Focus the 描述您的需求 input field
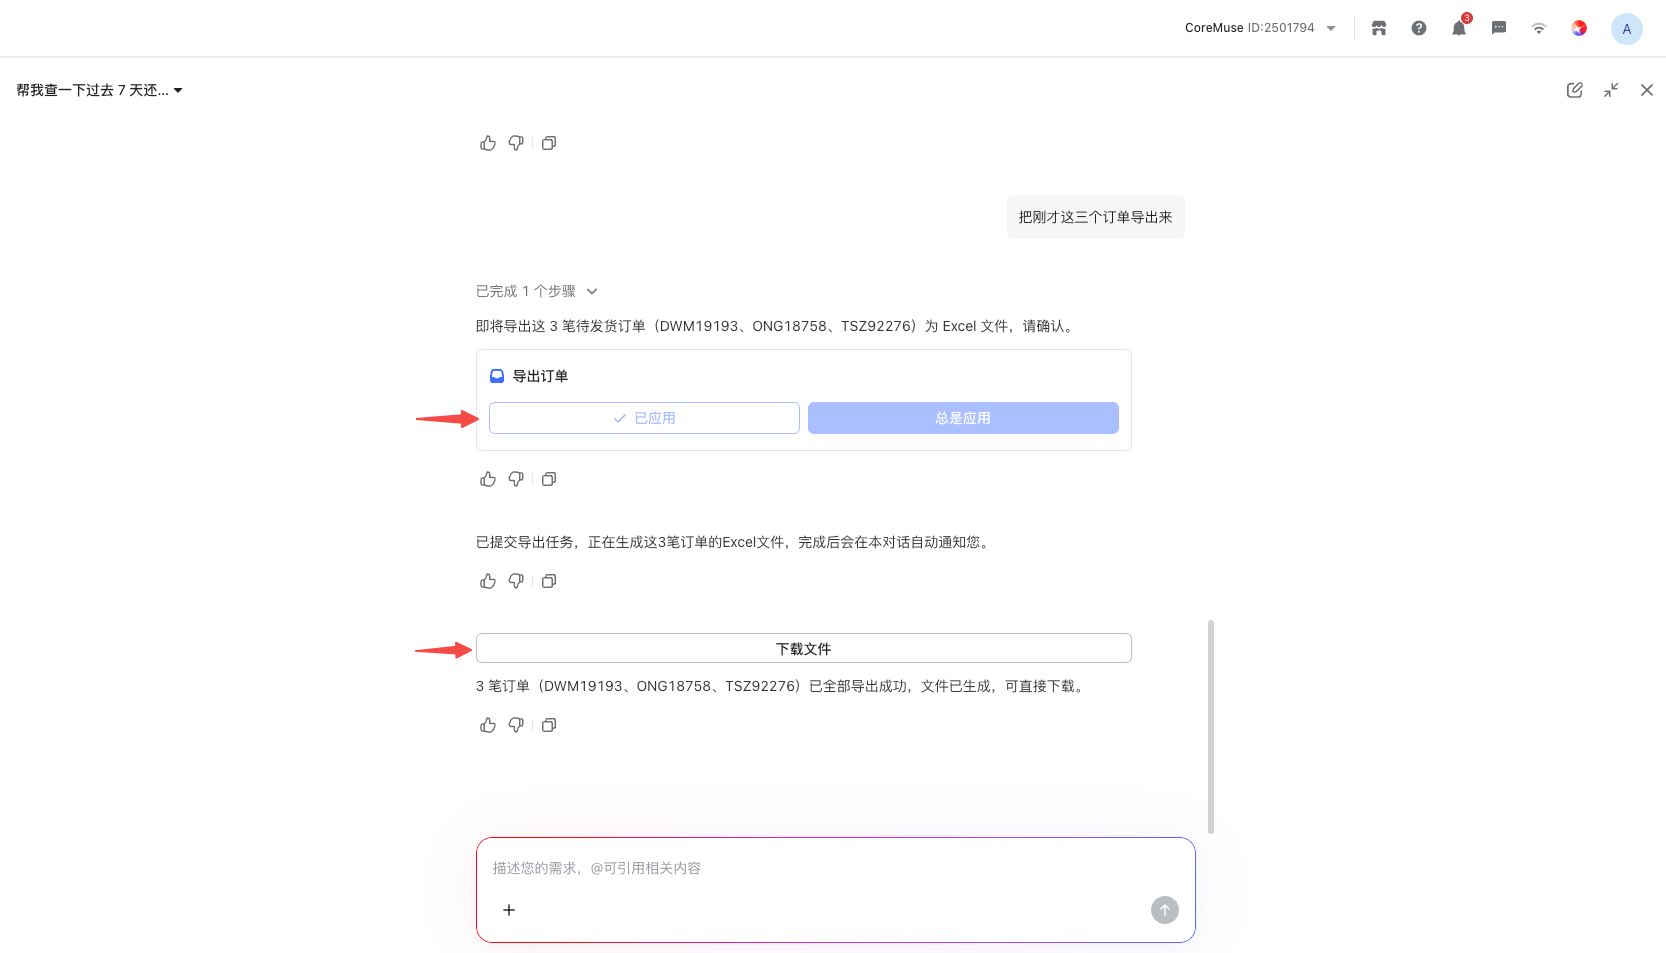Screen dimensions: 1666x953 pyautogui.click(x=835, y=868)
